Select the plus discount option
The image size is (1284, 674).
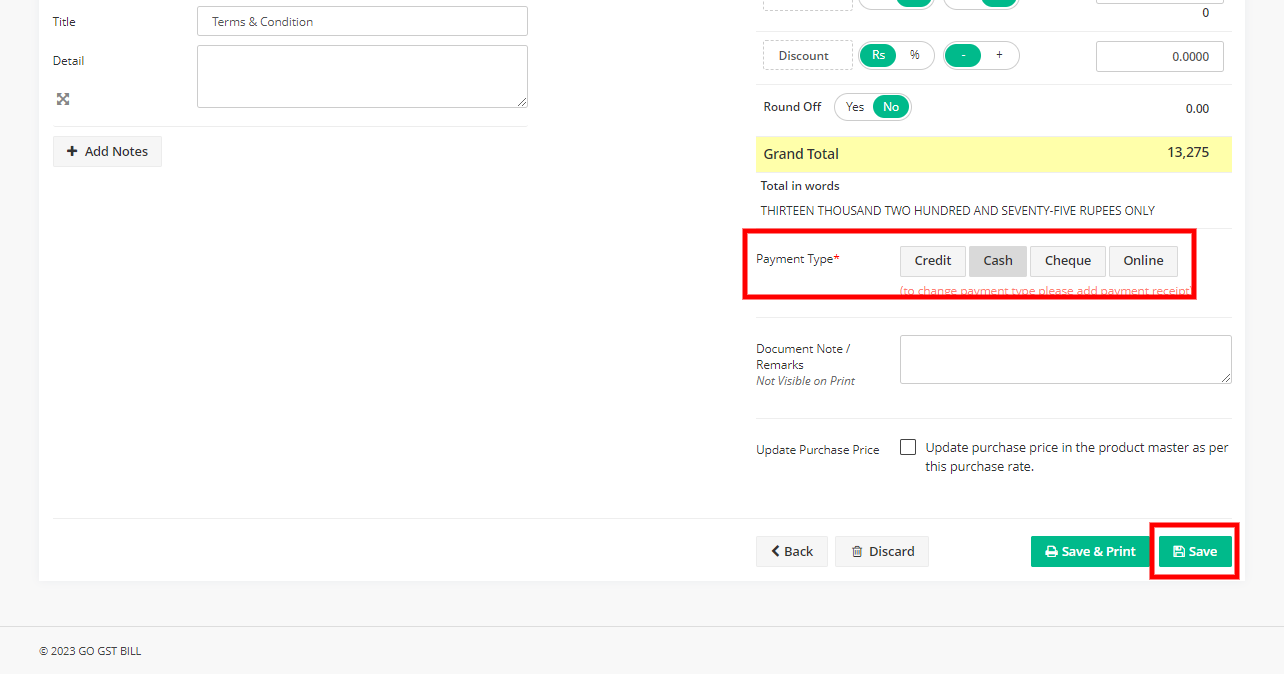999,55
